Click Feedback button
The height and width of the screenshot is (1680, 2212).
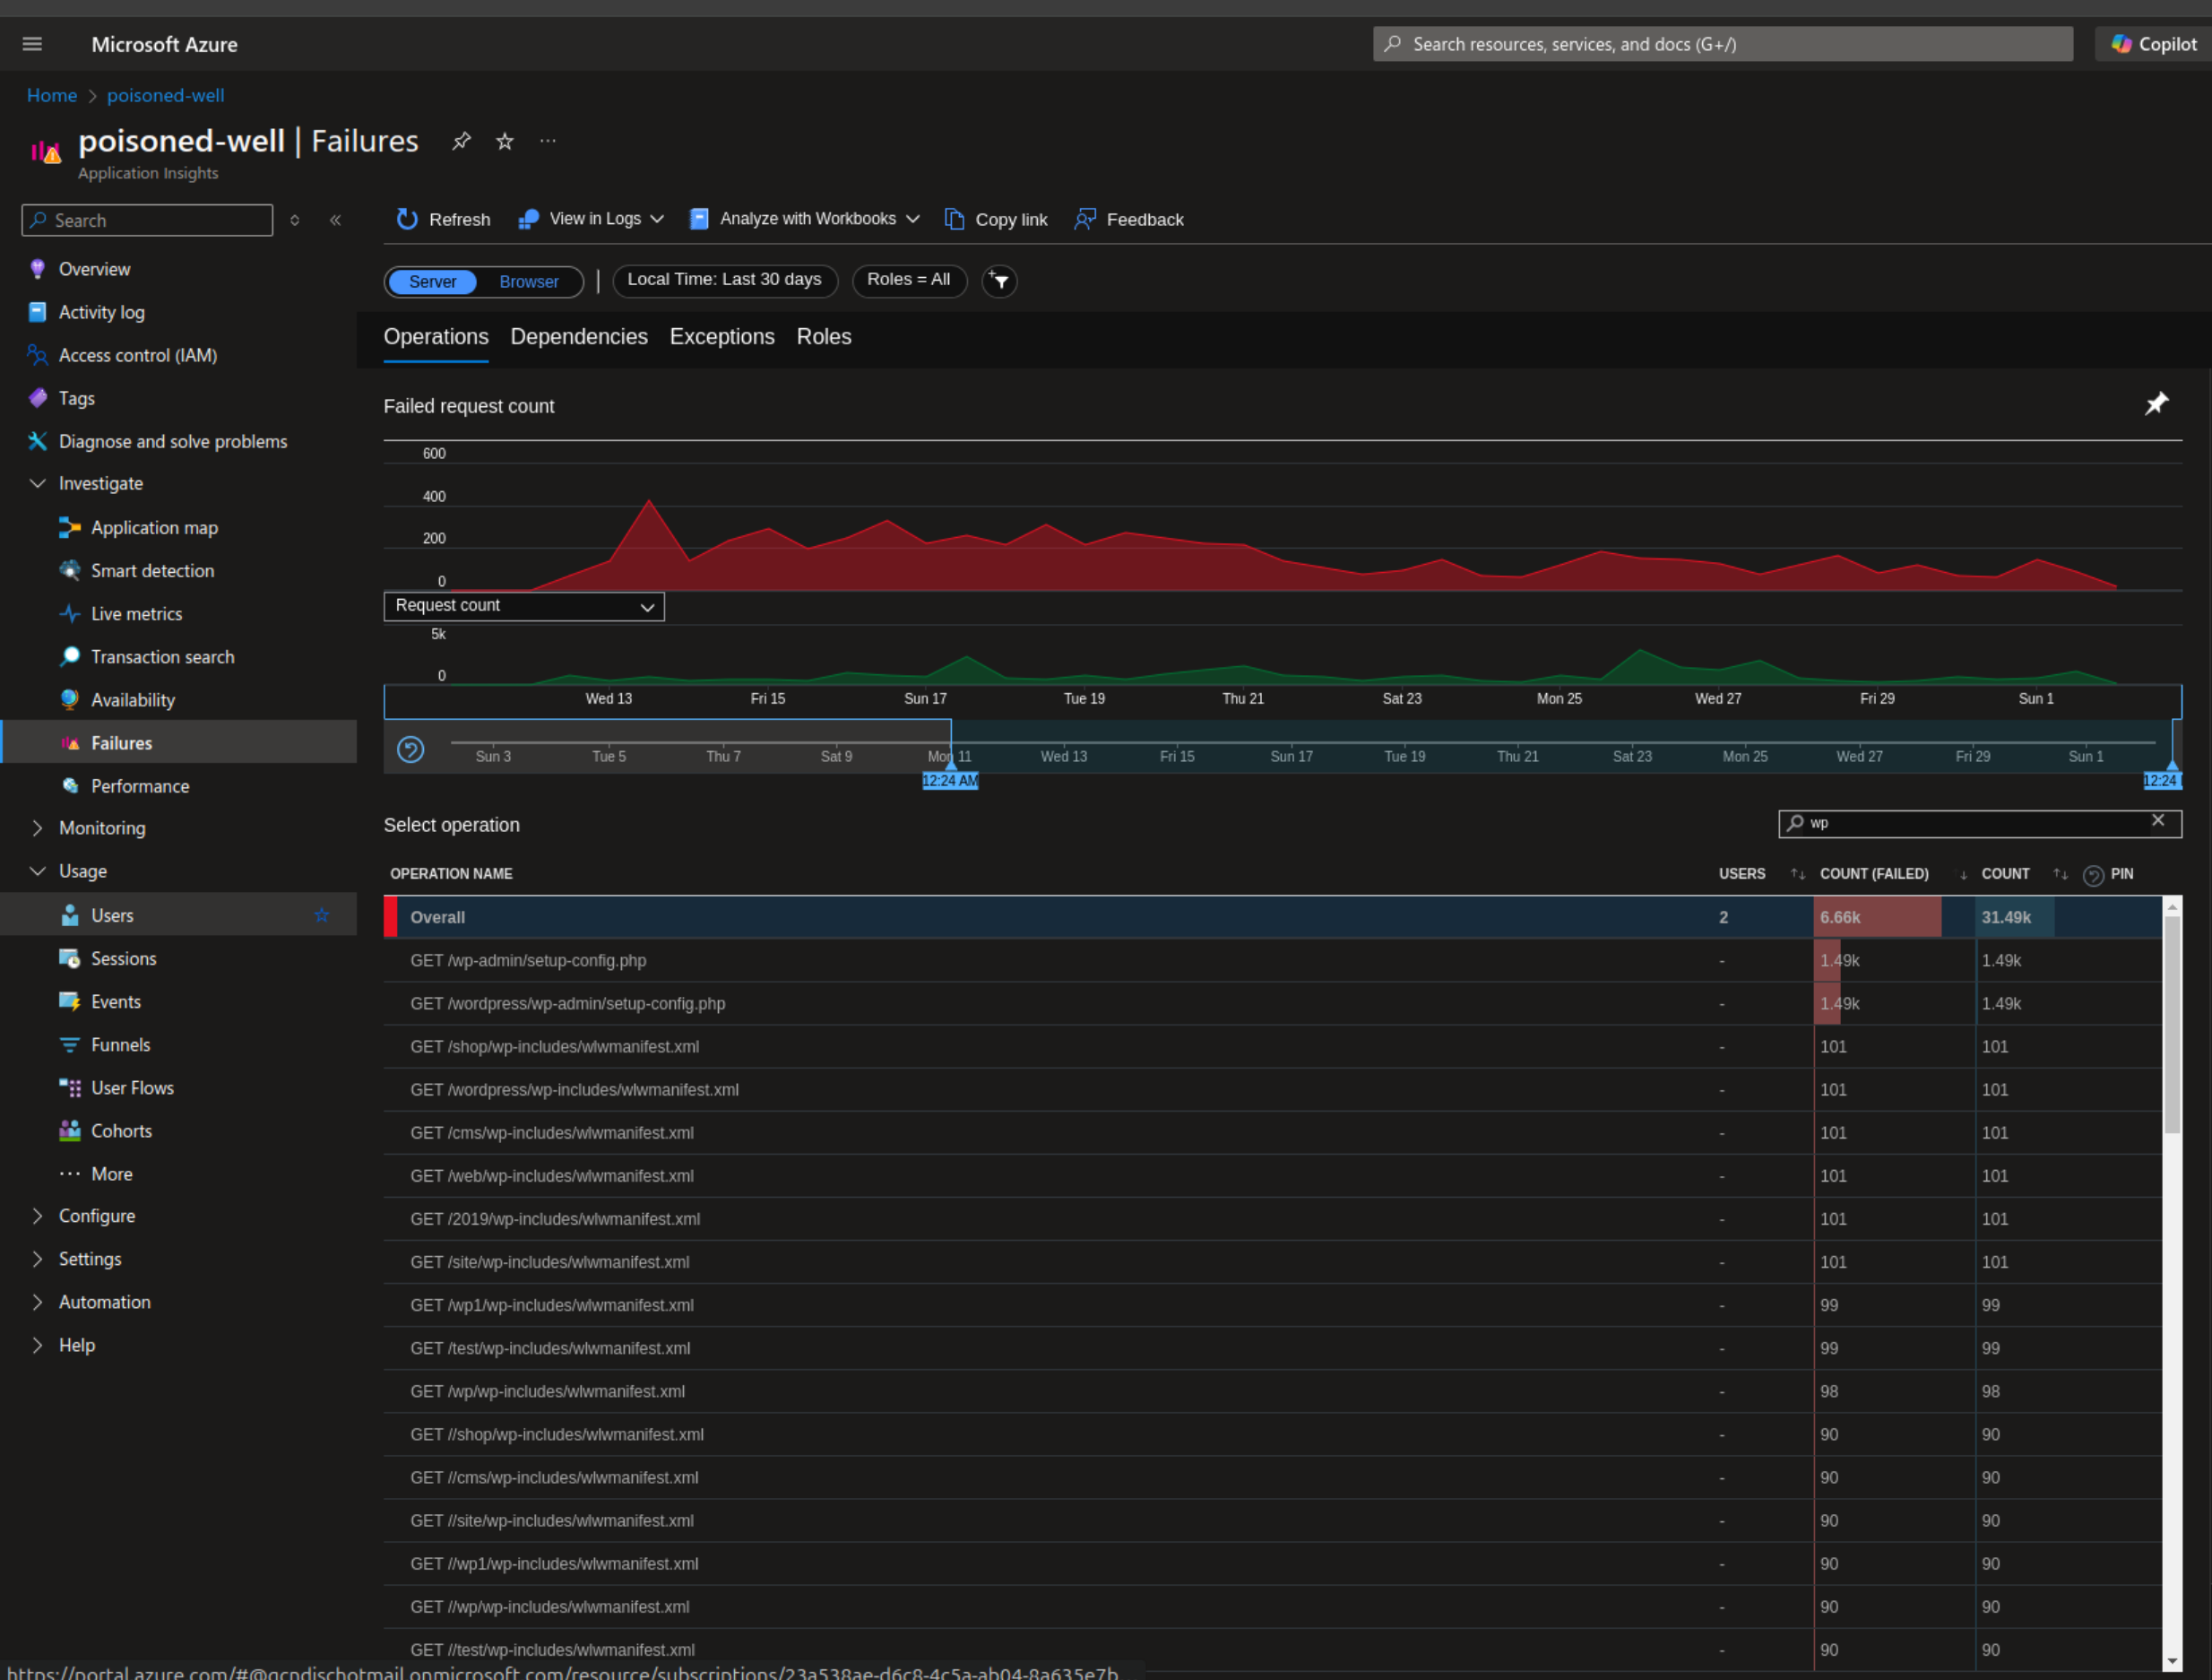click(x=1129, y=219)
